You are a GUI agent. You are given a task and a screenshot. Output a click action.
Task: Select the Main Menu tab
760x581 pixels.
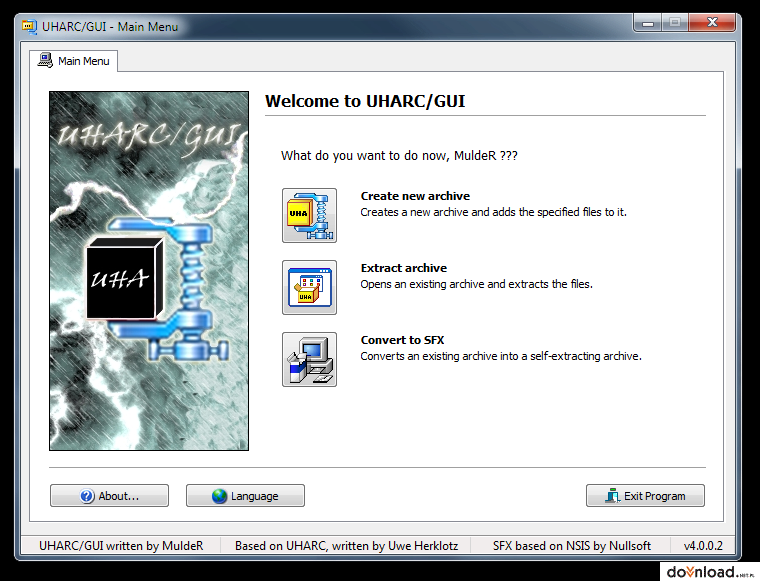click(x=74, y=61)
